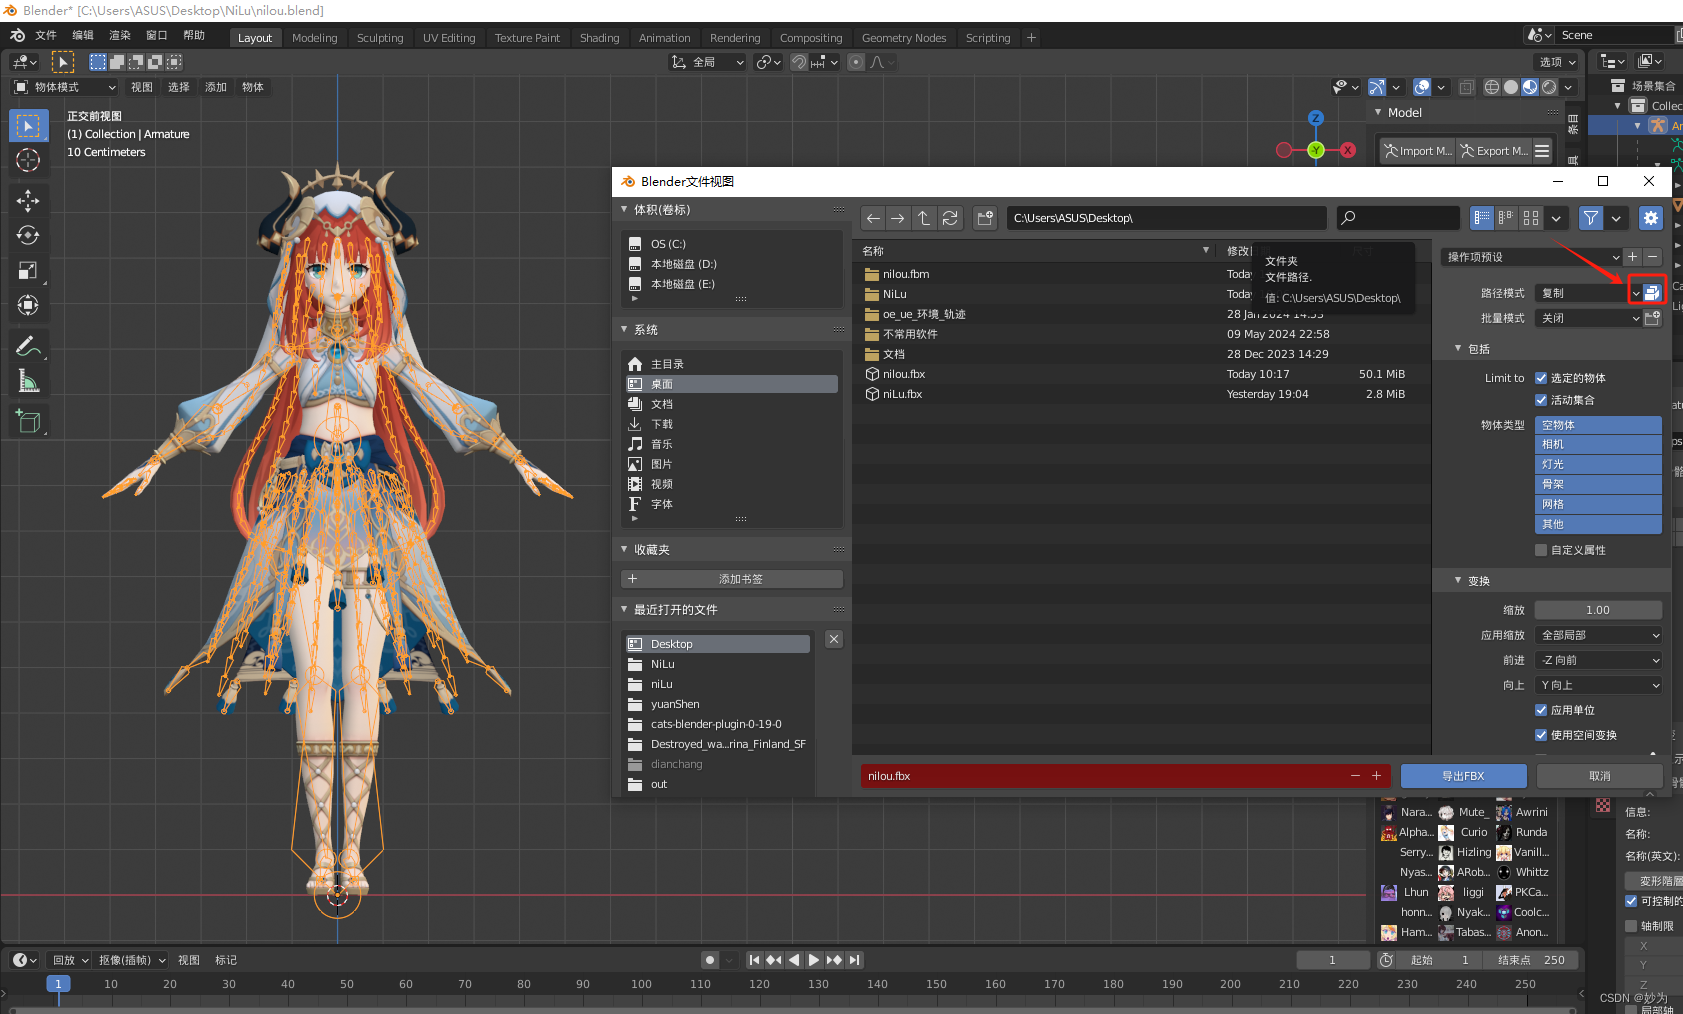Toggle the 骨架 (Armature) object type

[x=1598, y=484]
